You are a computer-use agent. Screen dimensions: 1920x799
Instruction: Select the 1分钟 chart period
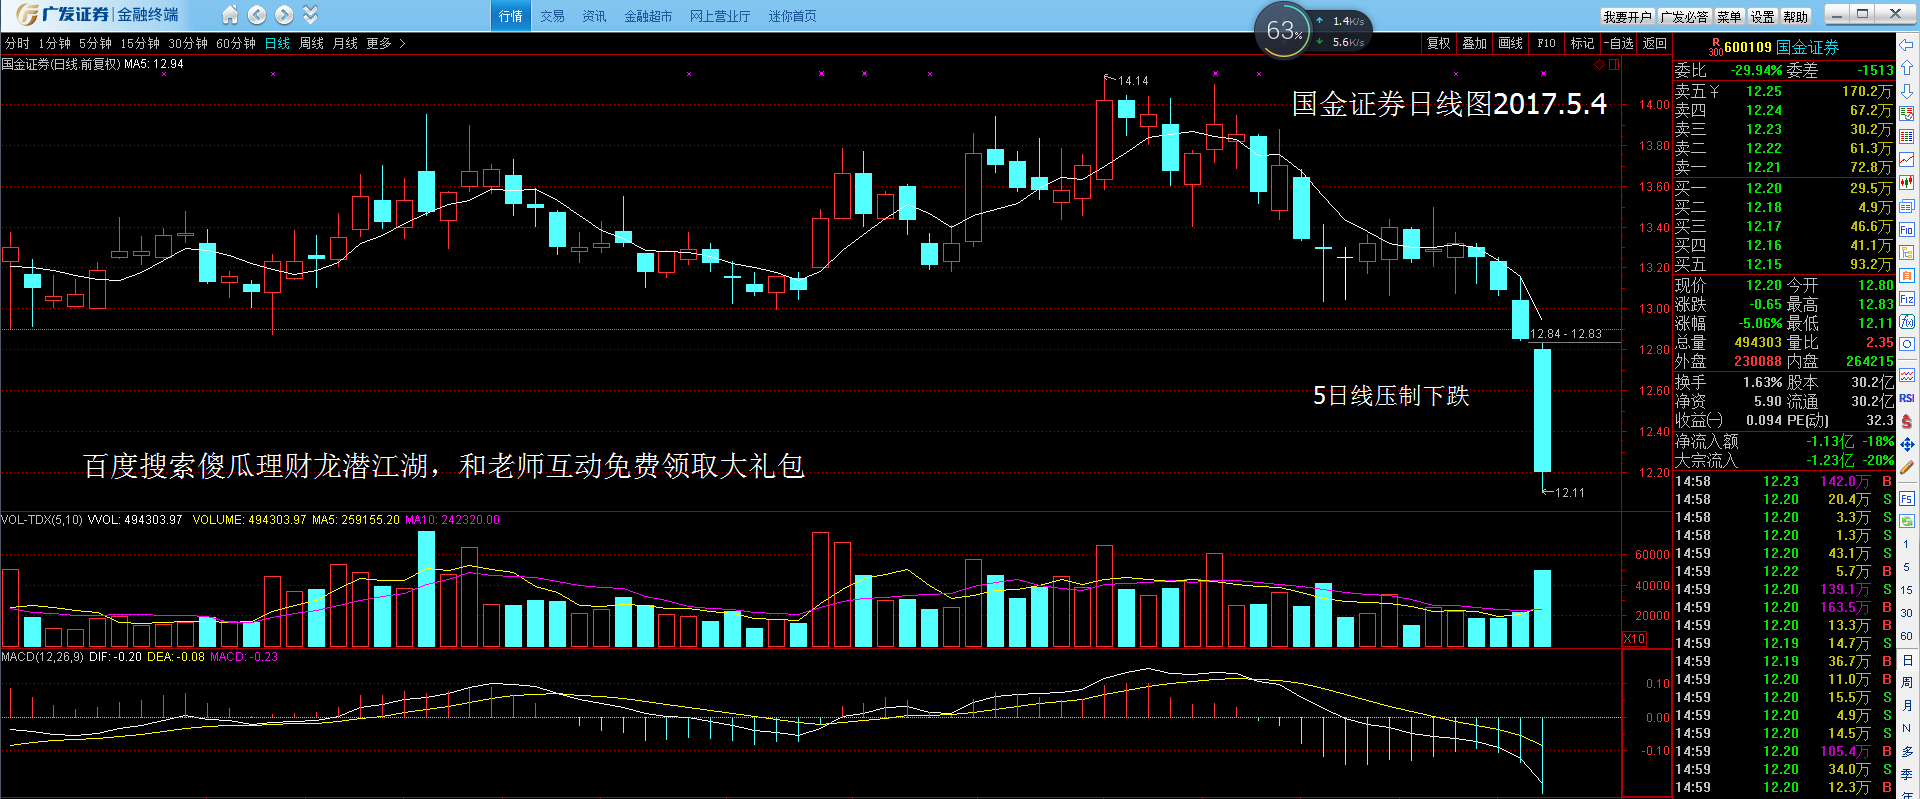(54, 44)
